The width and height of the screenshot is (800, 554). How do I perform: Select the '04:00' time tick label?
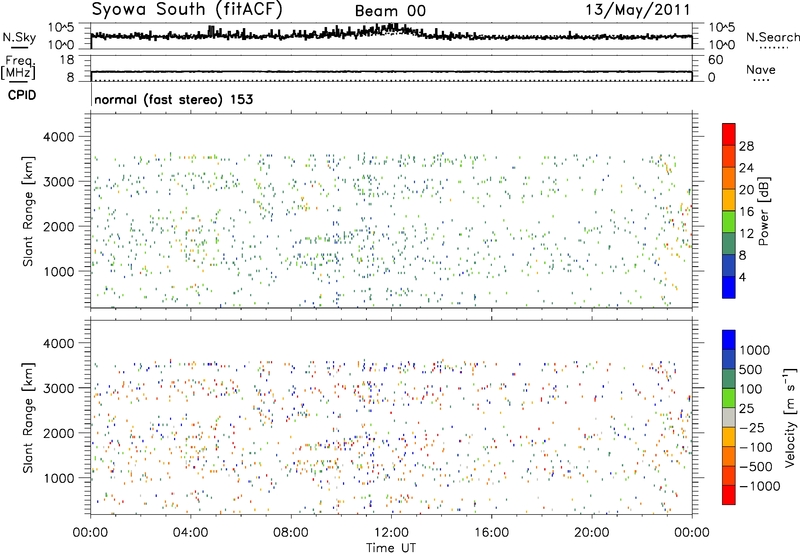pos(190,533)
